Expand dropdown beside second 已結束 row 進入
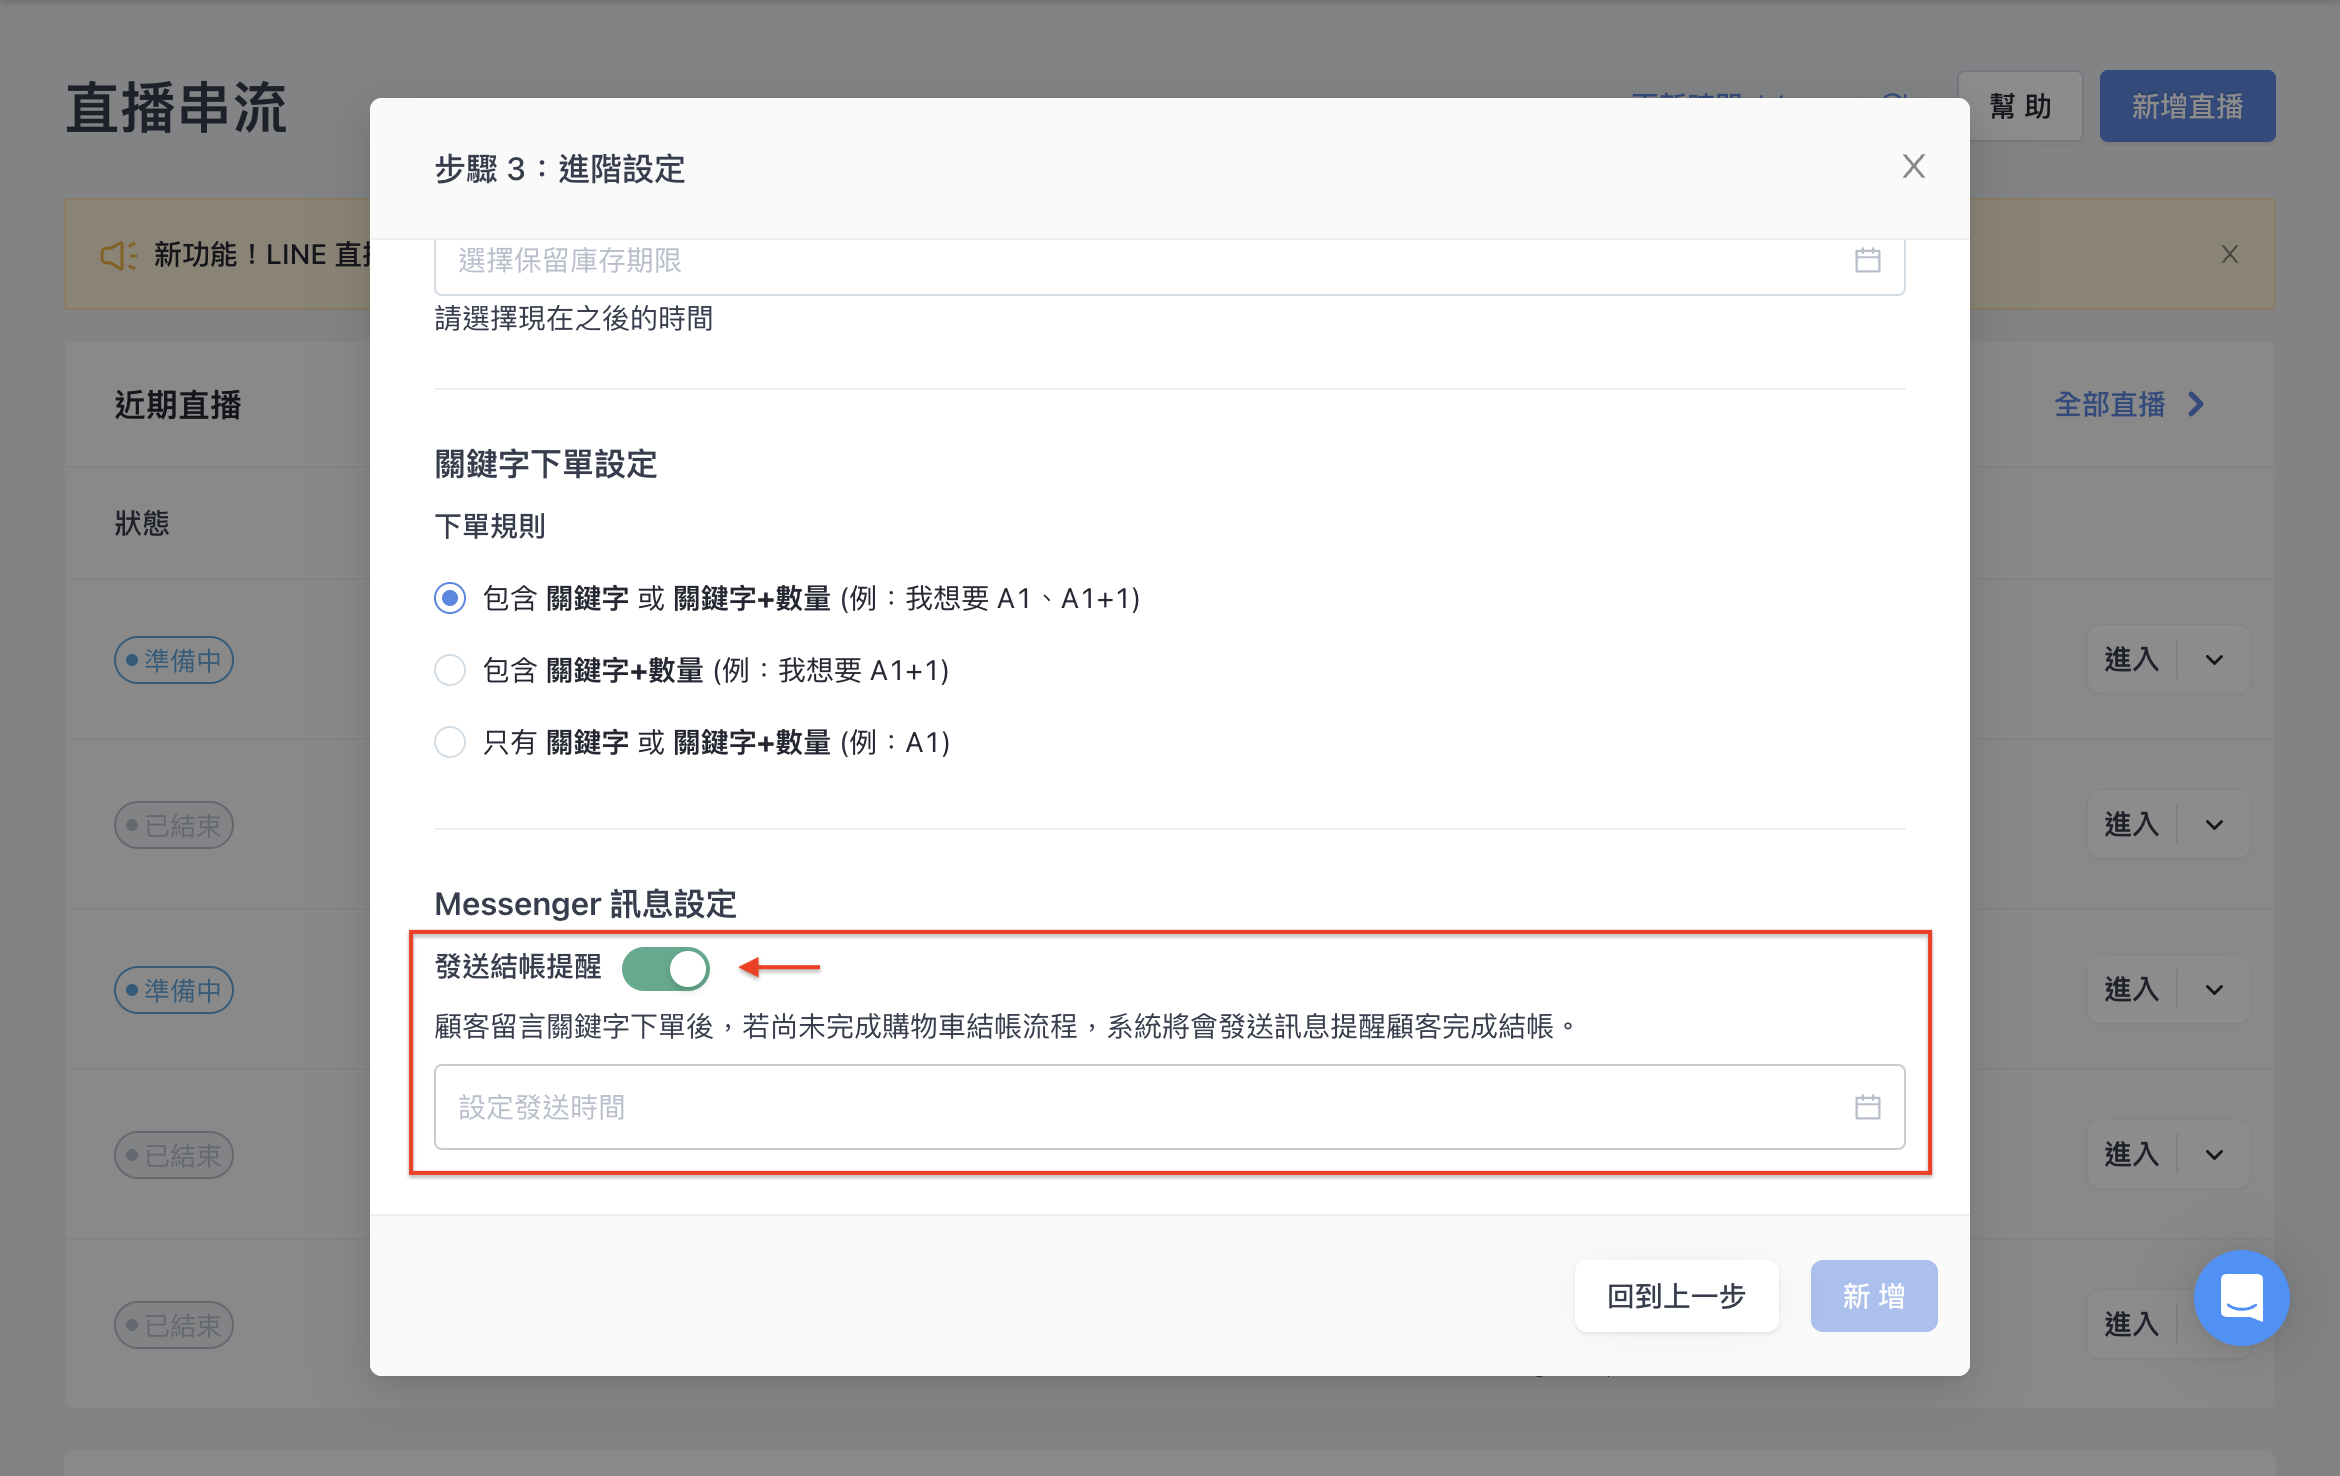The height and width of the screenshot is (1476, 2340). (2214, 1154)
